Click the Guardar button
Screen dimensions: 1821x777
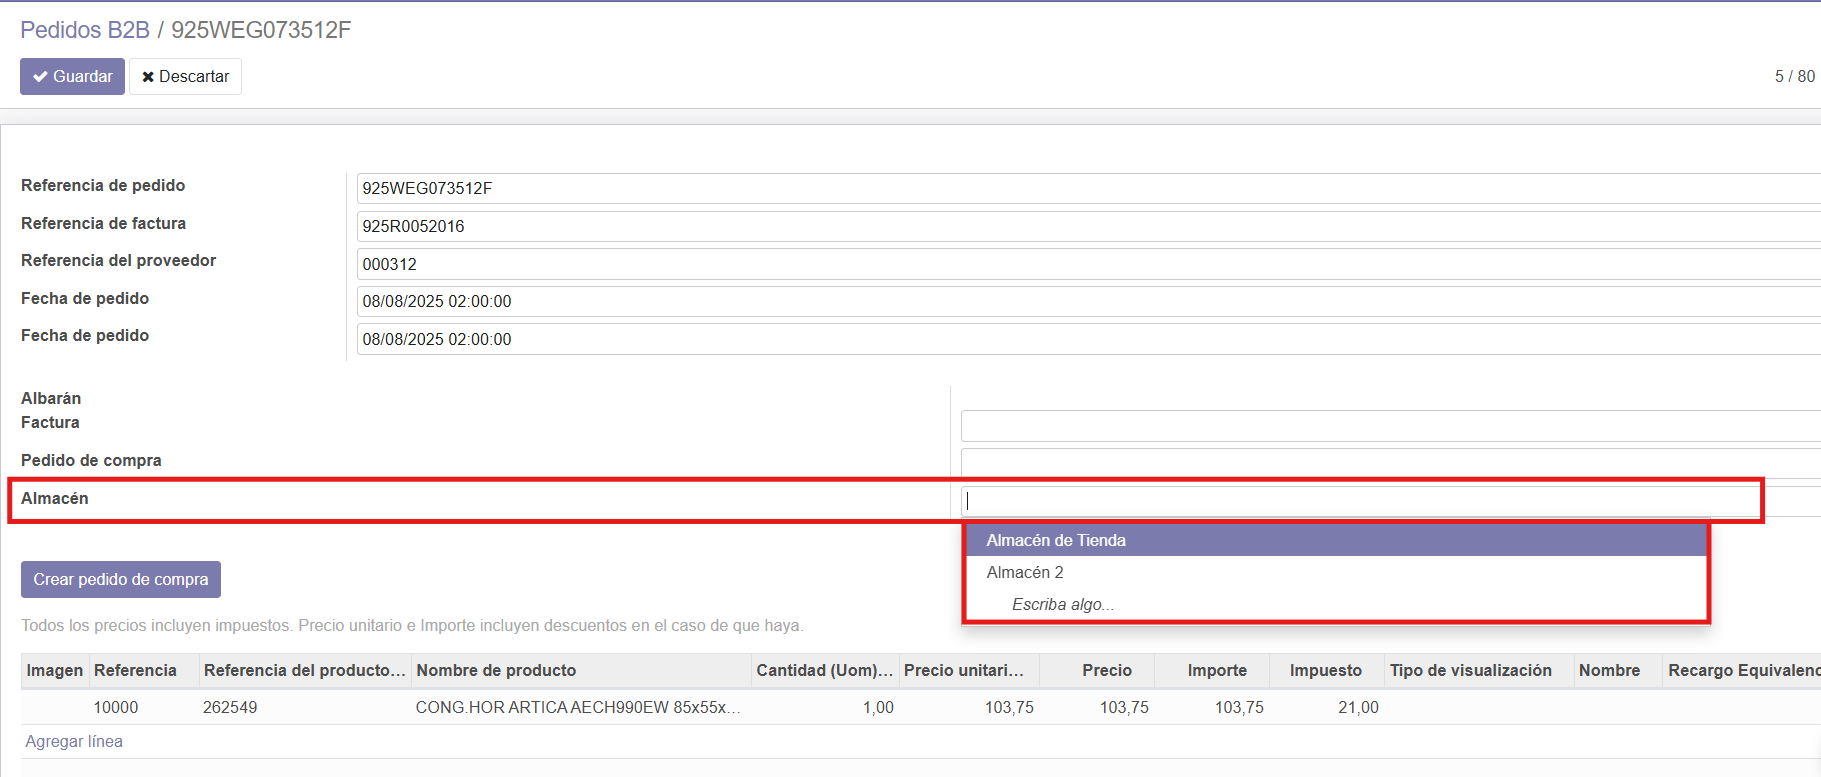tap(72, 76)
